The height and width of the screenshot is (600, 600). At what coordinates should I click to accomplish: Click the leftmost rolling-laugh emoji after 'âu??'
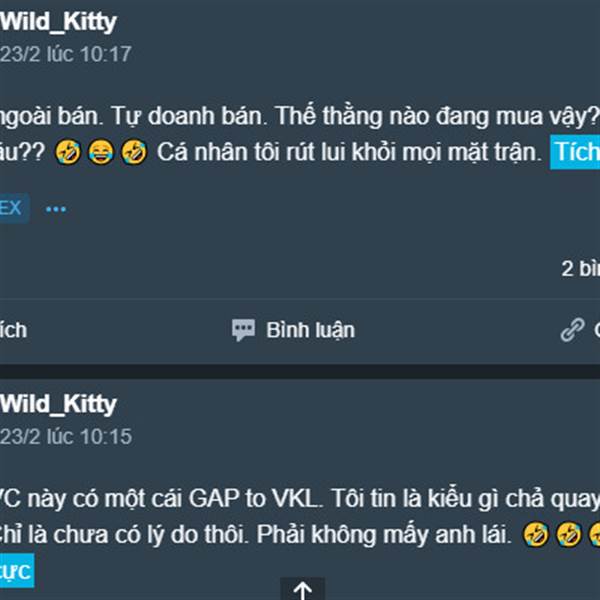68,152
